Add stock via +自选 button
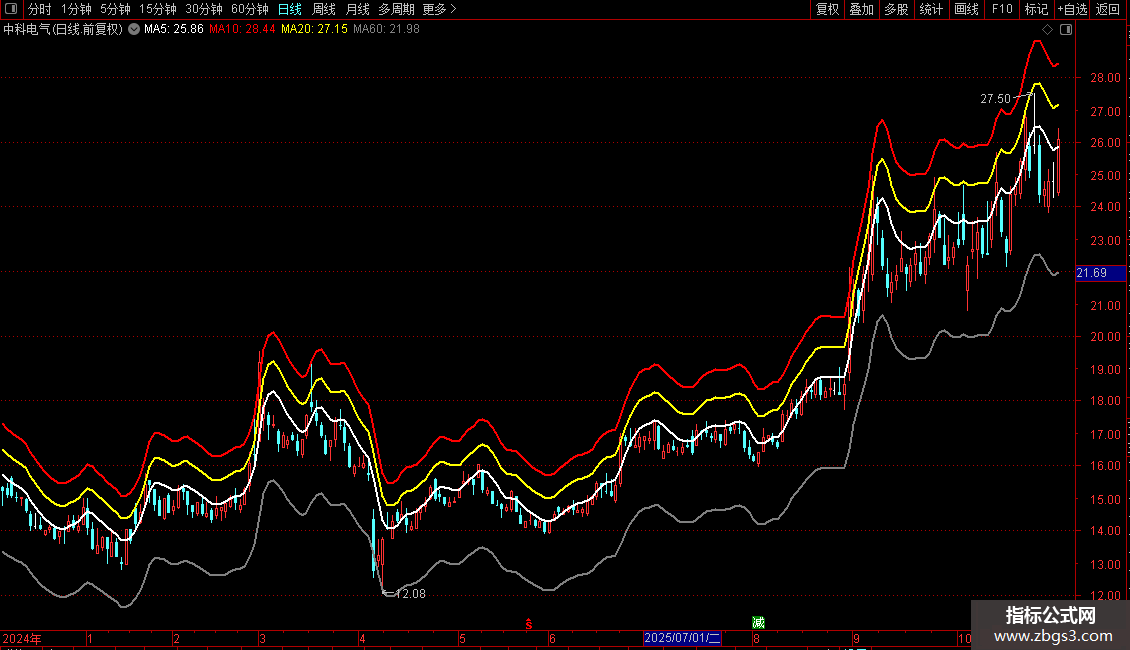 click(x=1072, y=9)
